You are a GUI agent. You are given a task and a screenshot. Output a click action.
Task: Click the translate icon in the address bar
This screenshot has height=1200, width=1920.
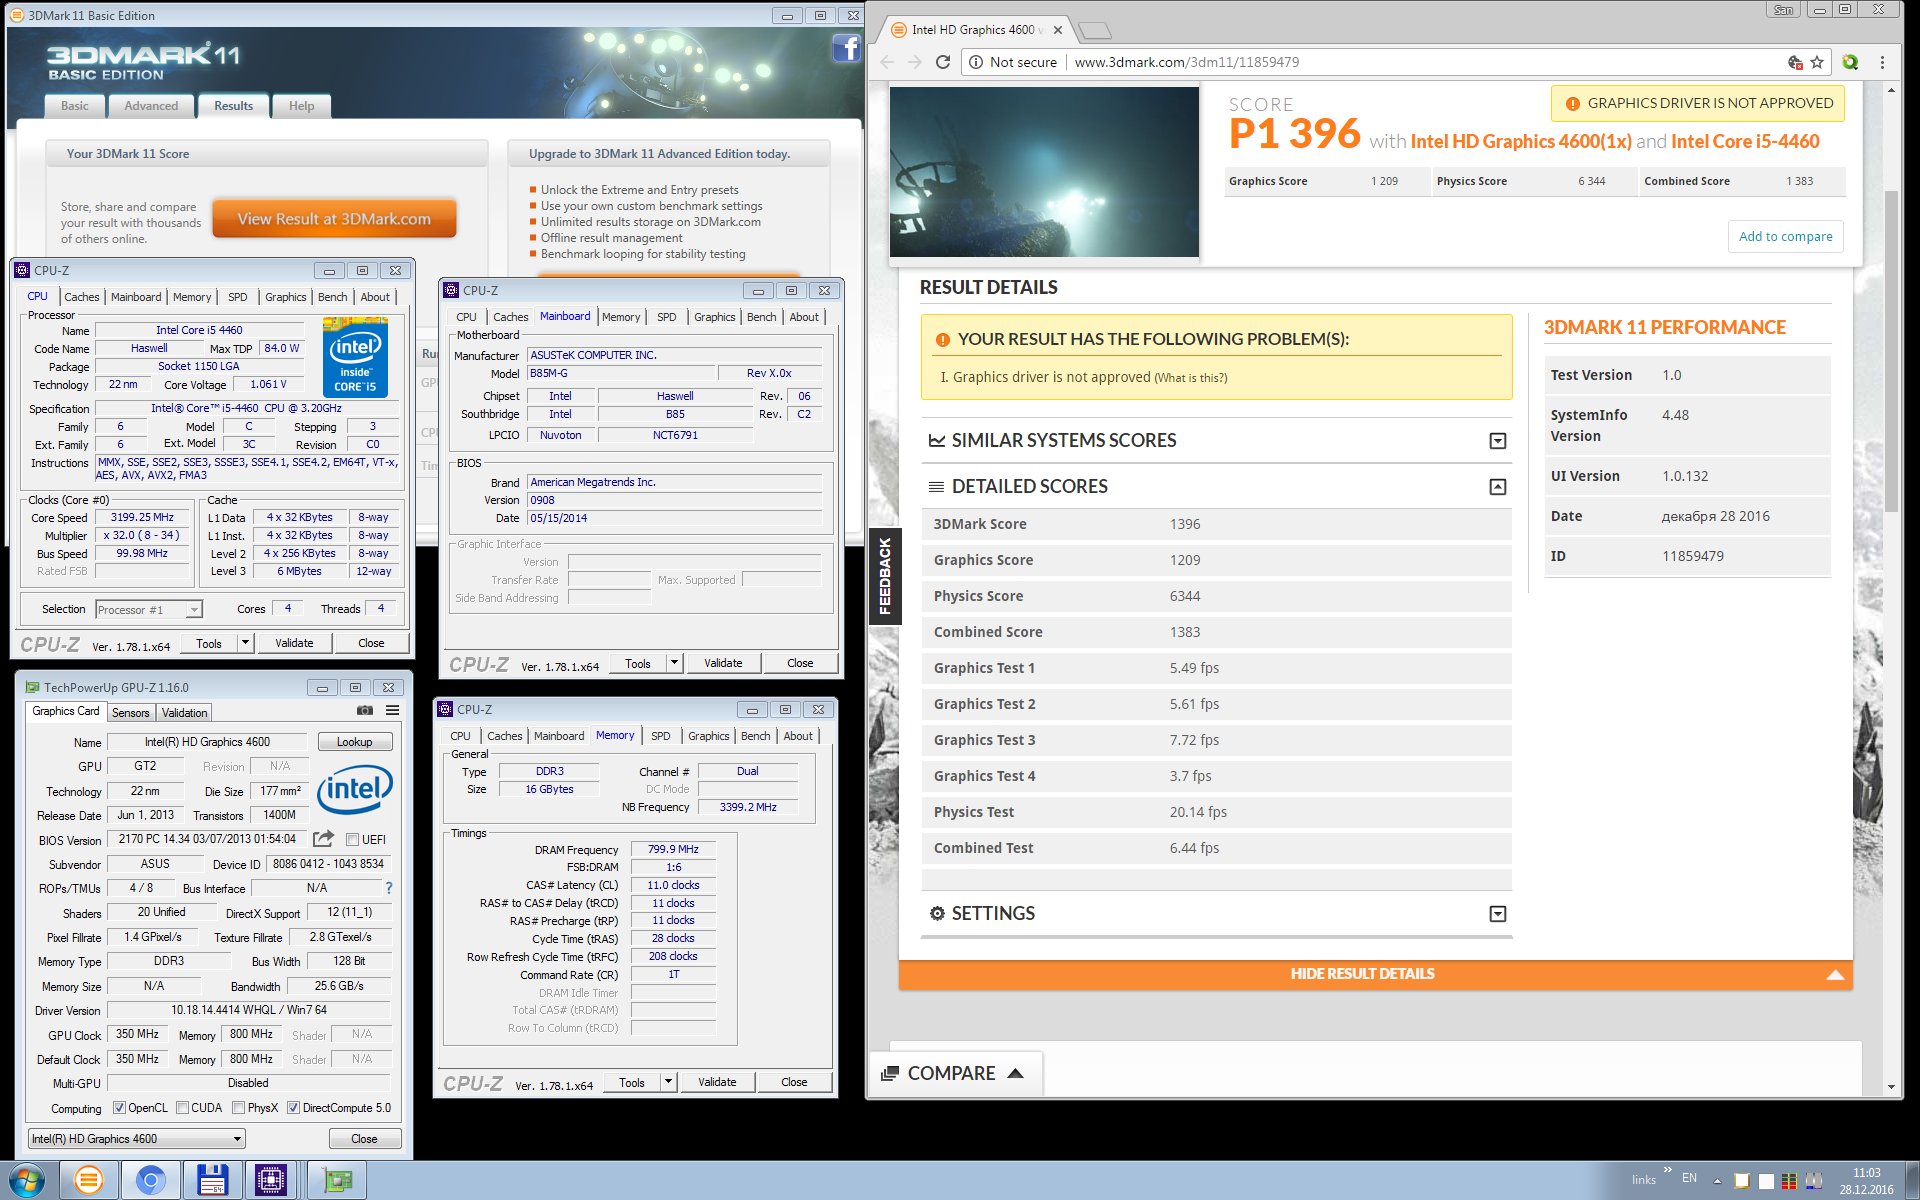(1795, 62)
